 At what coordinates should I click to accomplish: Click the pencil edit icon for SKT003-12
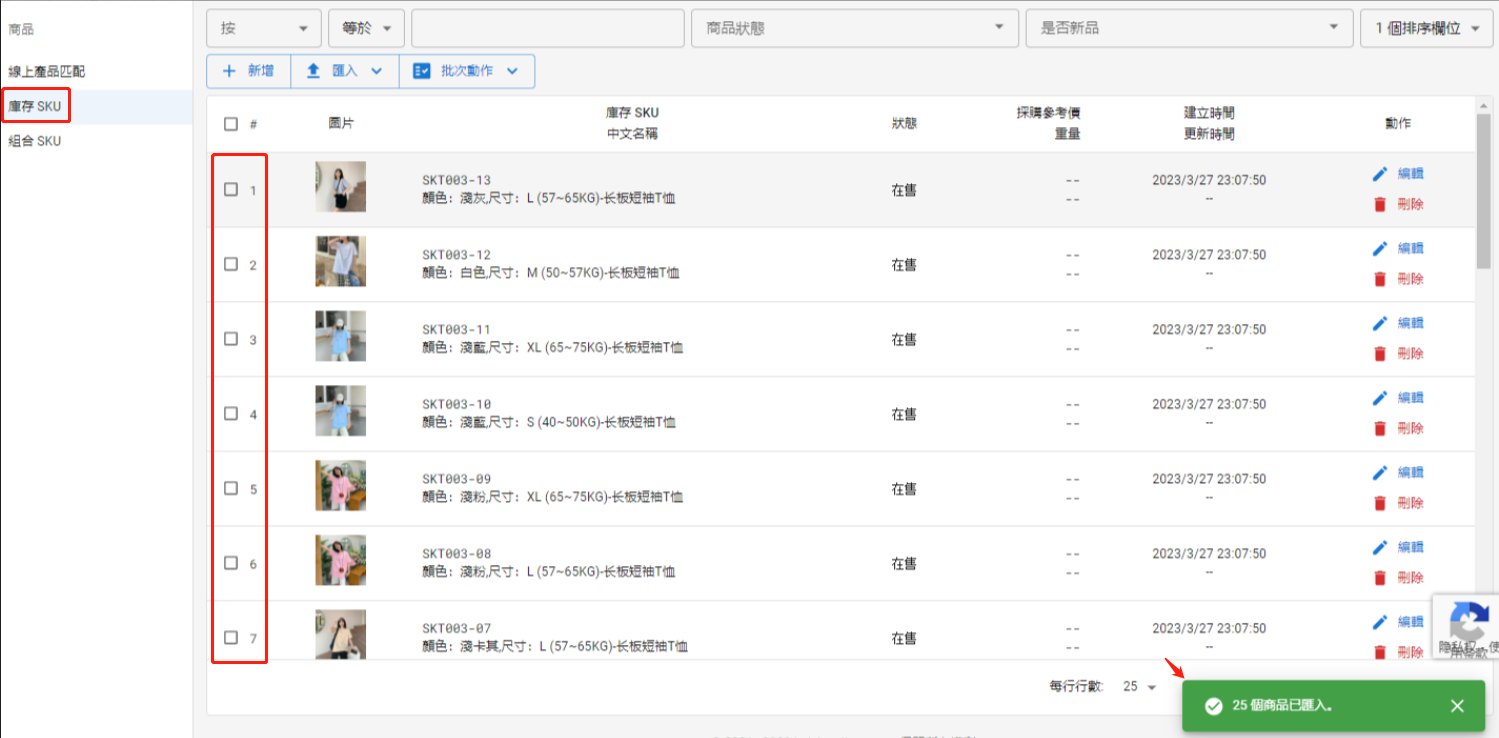(1380, 249)
